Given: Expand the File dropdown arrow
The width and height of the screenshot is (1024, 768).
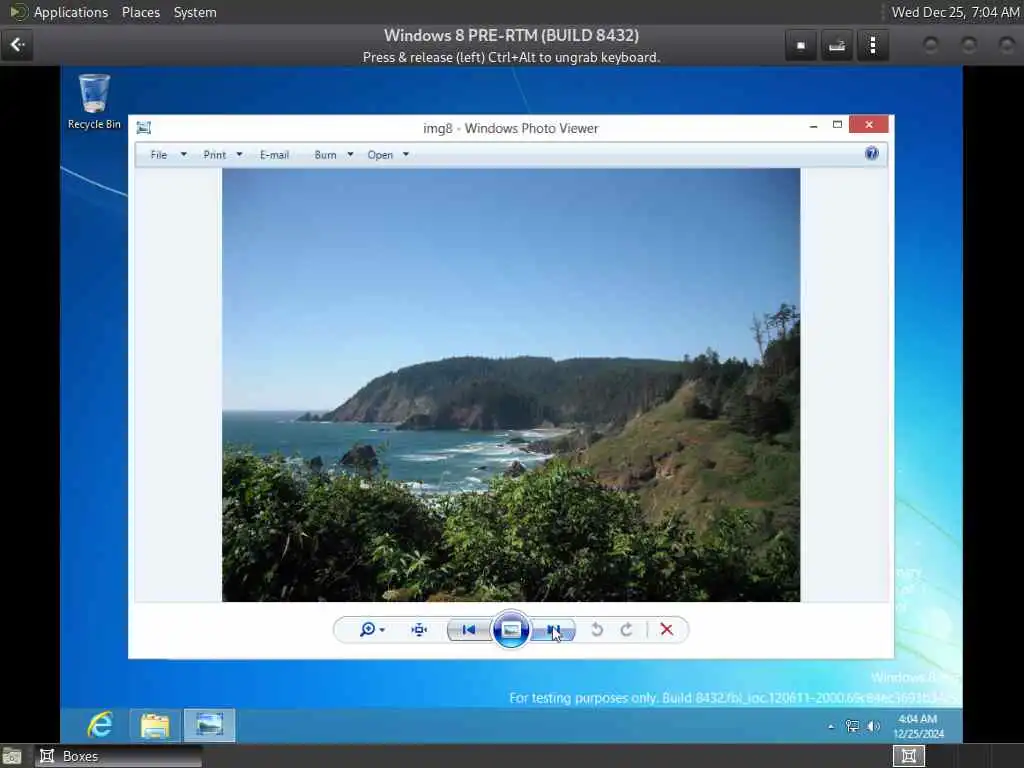Looking at the screenshot, I should (184, 155).
